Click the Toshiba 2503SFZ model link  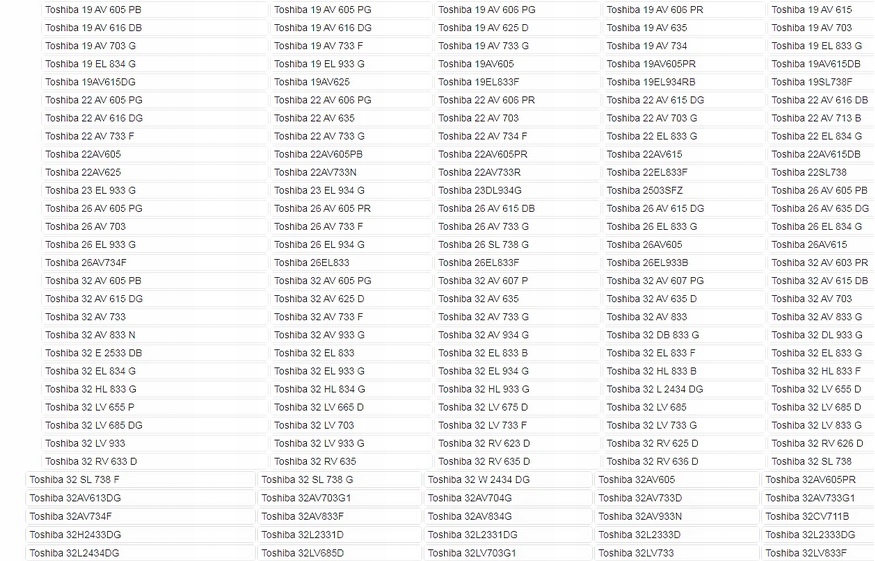point(645,190)
